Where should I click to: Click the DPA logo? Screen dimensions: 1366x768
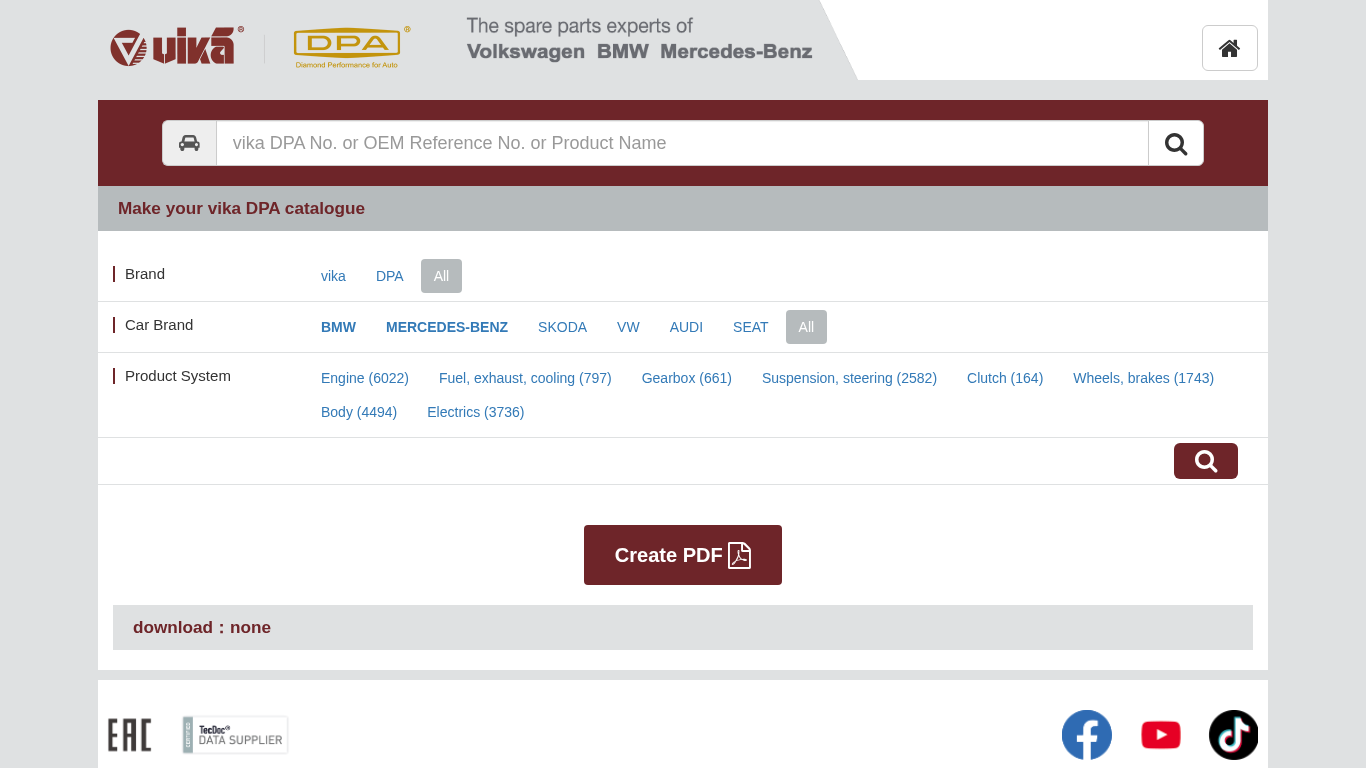coord(351,47)
